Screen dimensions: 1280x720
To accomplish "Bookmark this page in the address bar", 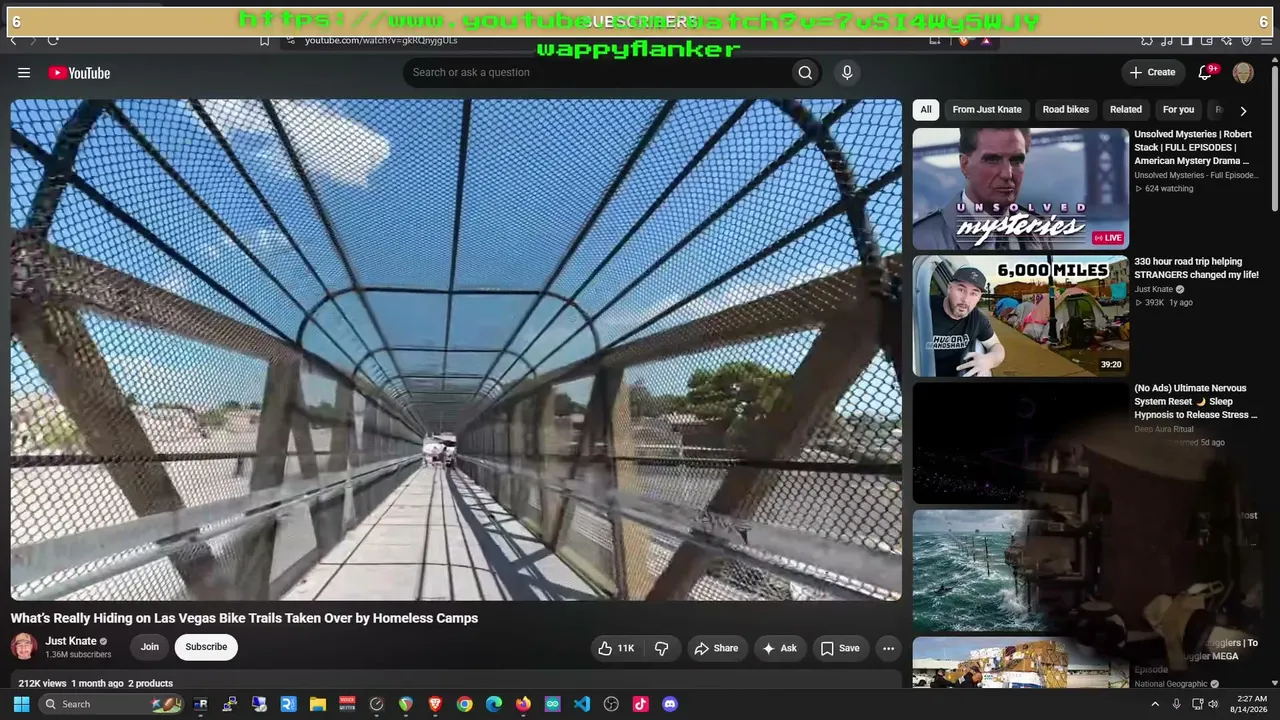I will [x=264, y=41].
